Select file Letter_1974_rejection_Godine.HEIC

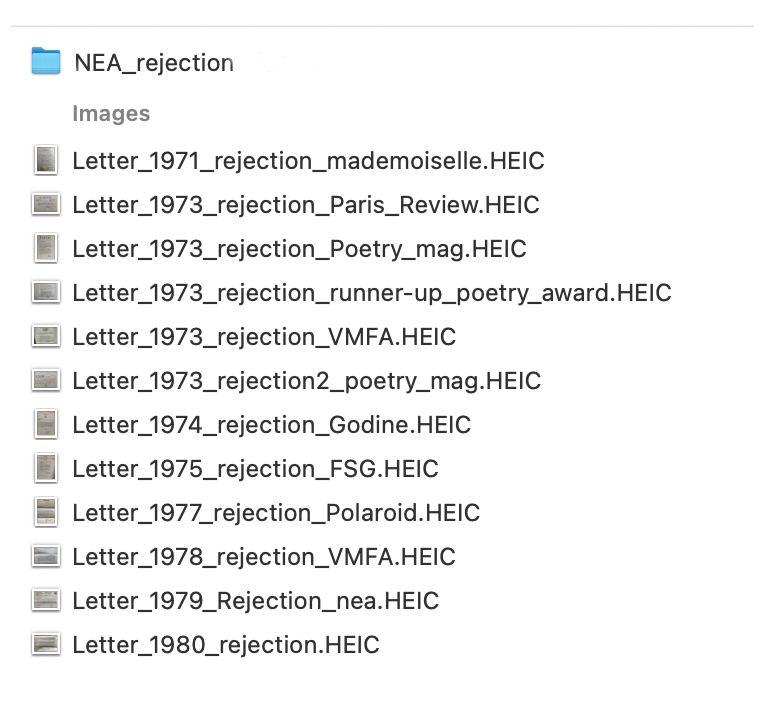point(272,425)
